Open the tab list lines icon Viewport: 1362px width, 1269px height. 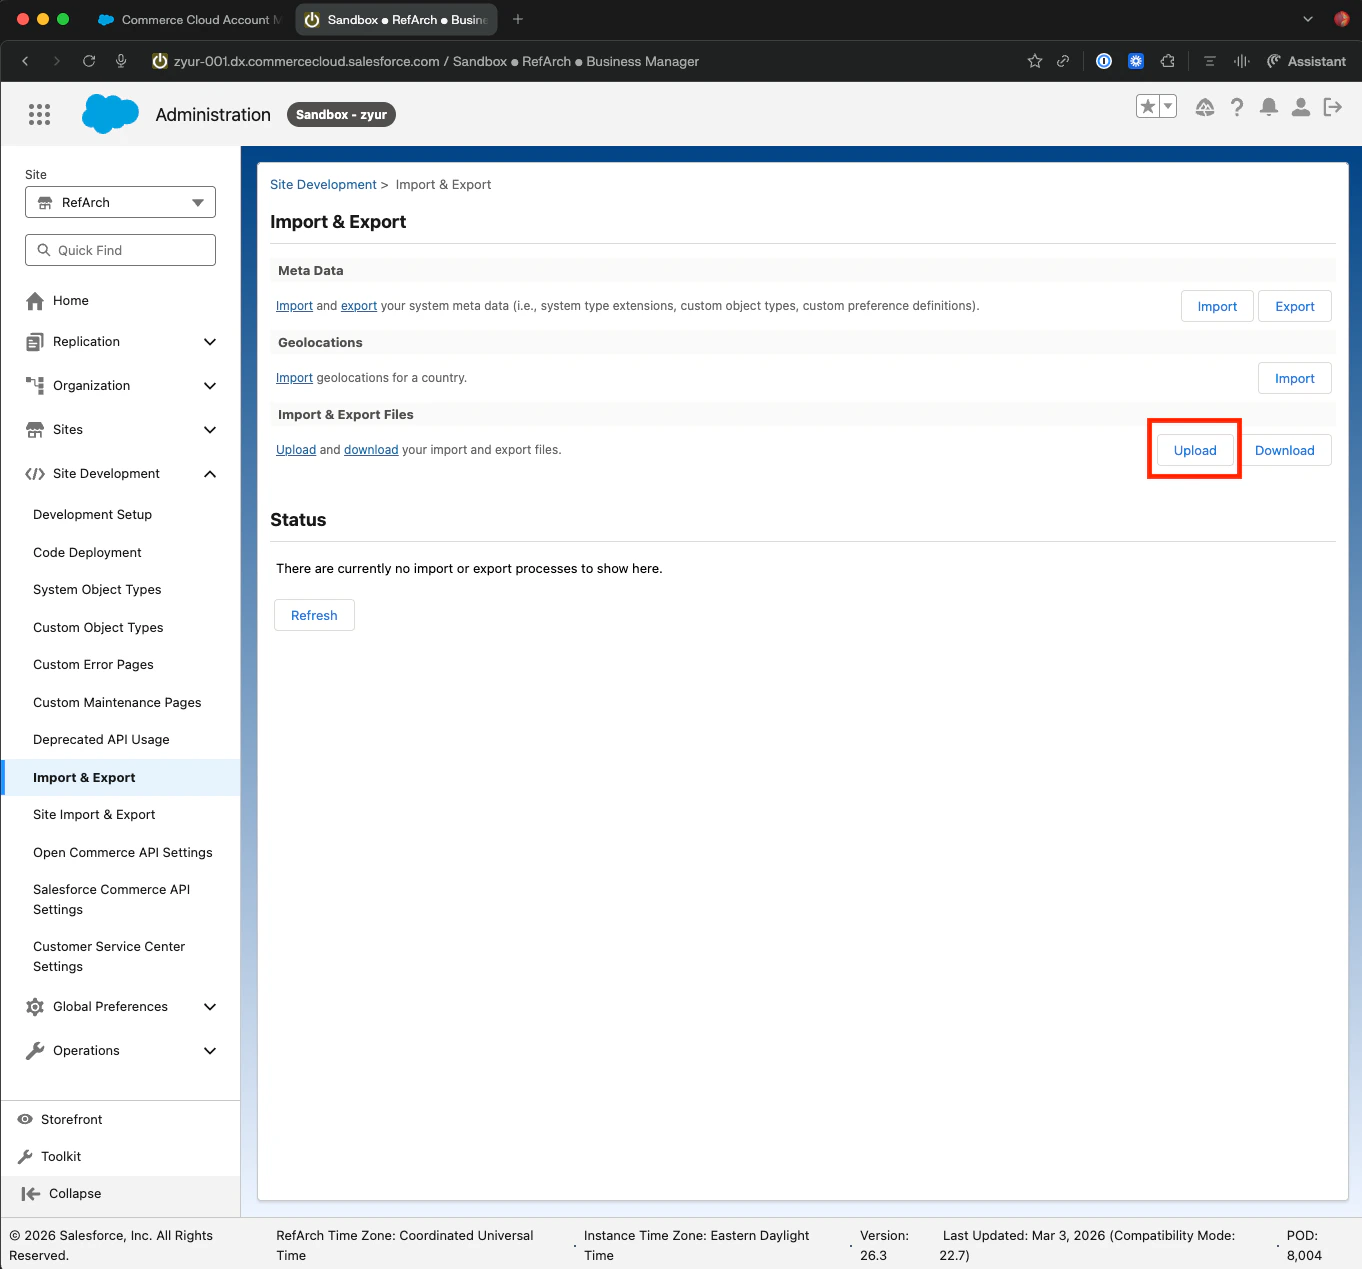1210,61
